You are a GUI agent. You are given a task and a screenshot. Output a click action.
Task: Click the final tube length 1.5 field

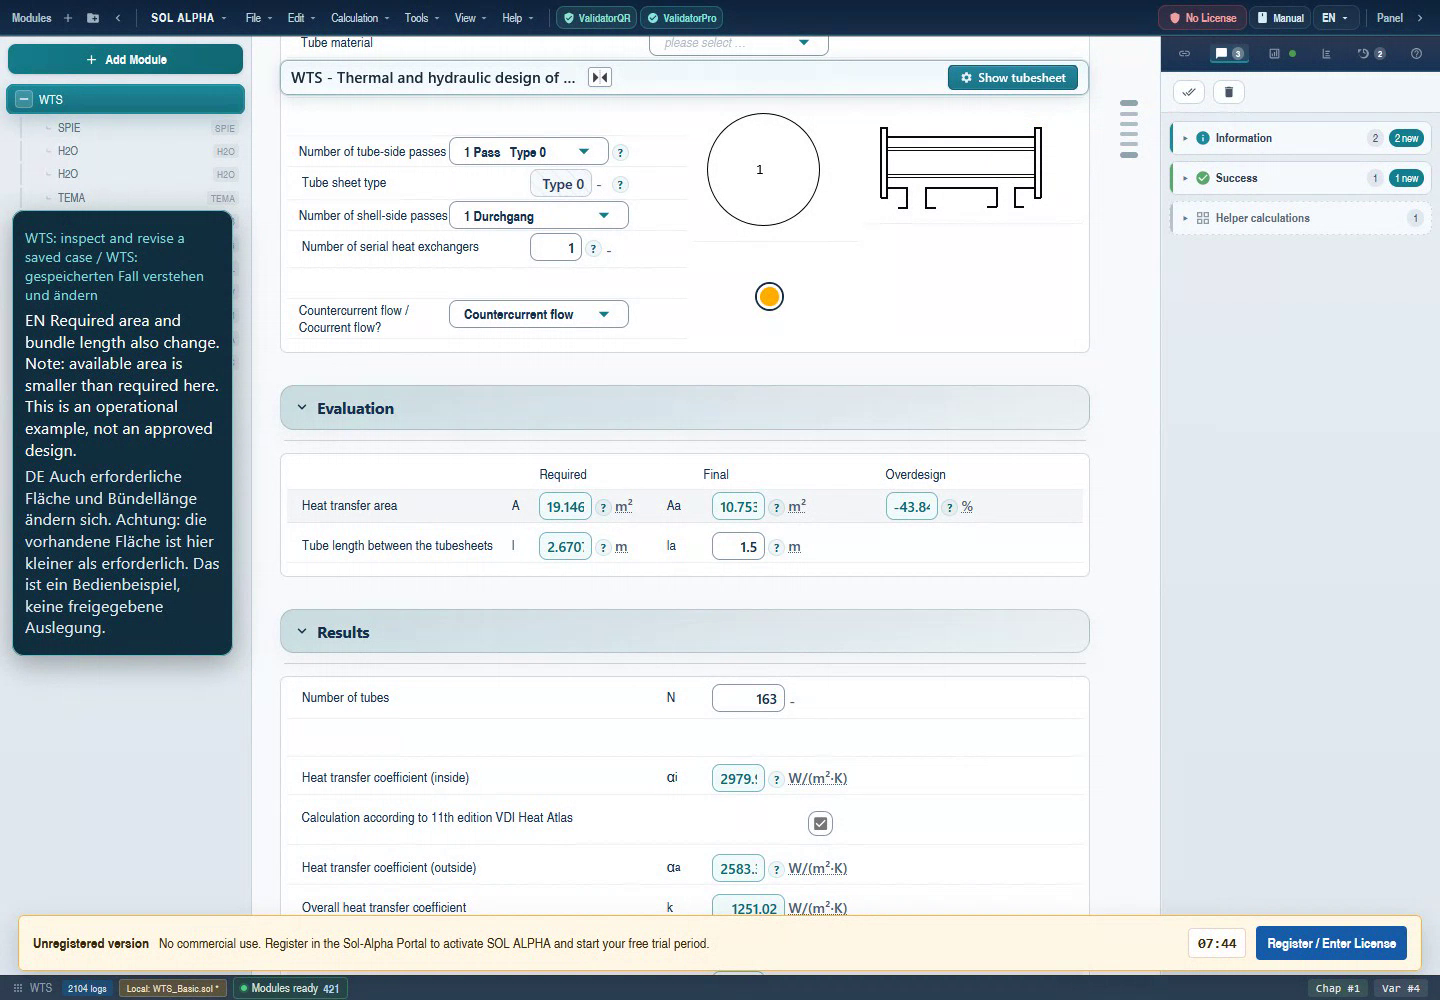click(x=738, y=547)
